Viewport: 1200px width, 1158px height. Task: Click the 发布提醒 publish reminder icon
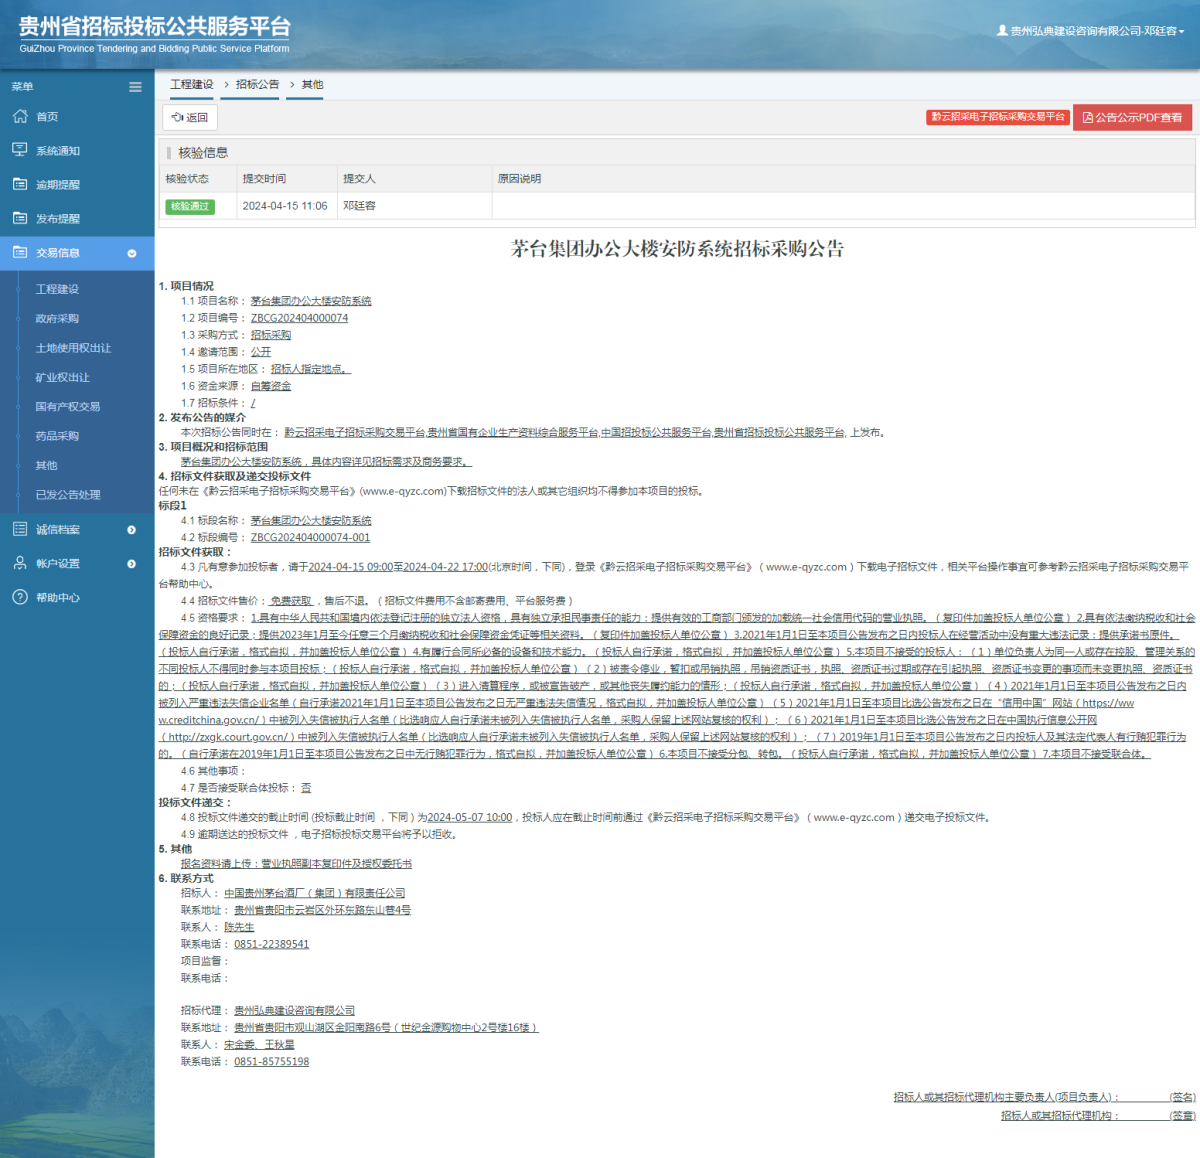click(x=20, y=218)
